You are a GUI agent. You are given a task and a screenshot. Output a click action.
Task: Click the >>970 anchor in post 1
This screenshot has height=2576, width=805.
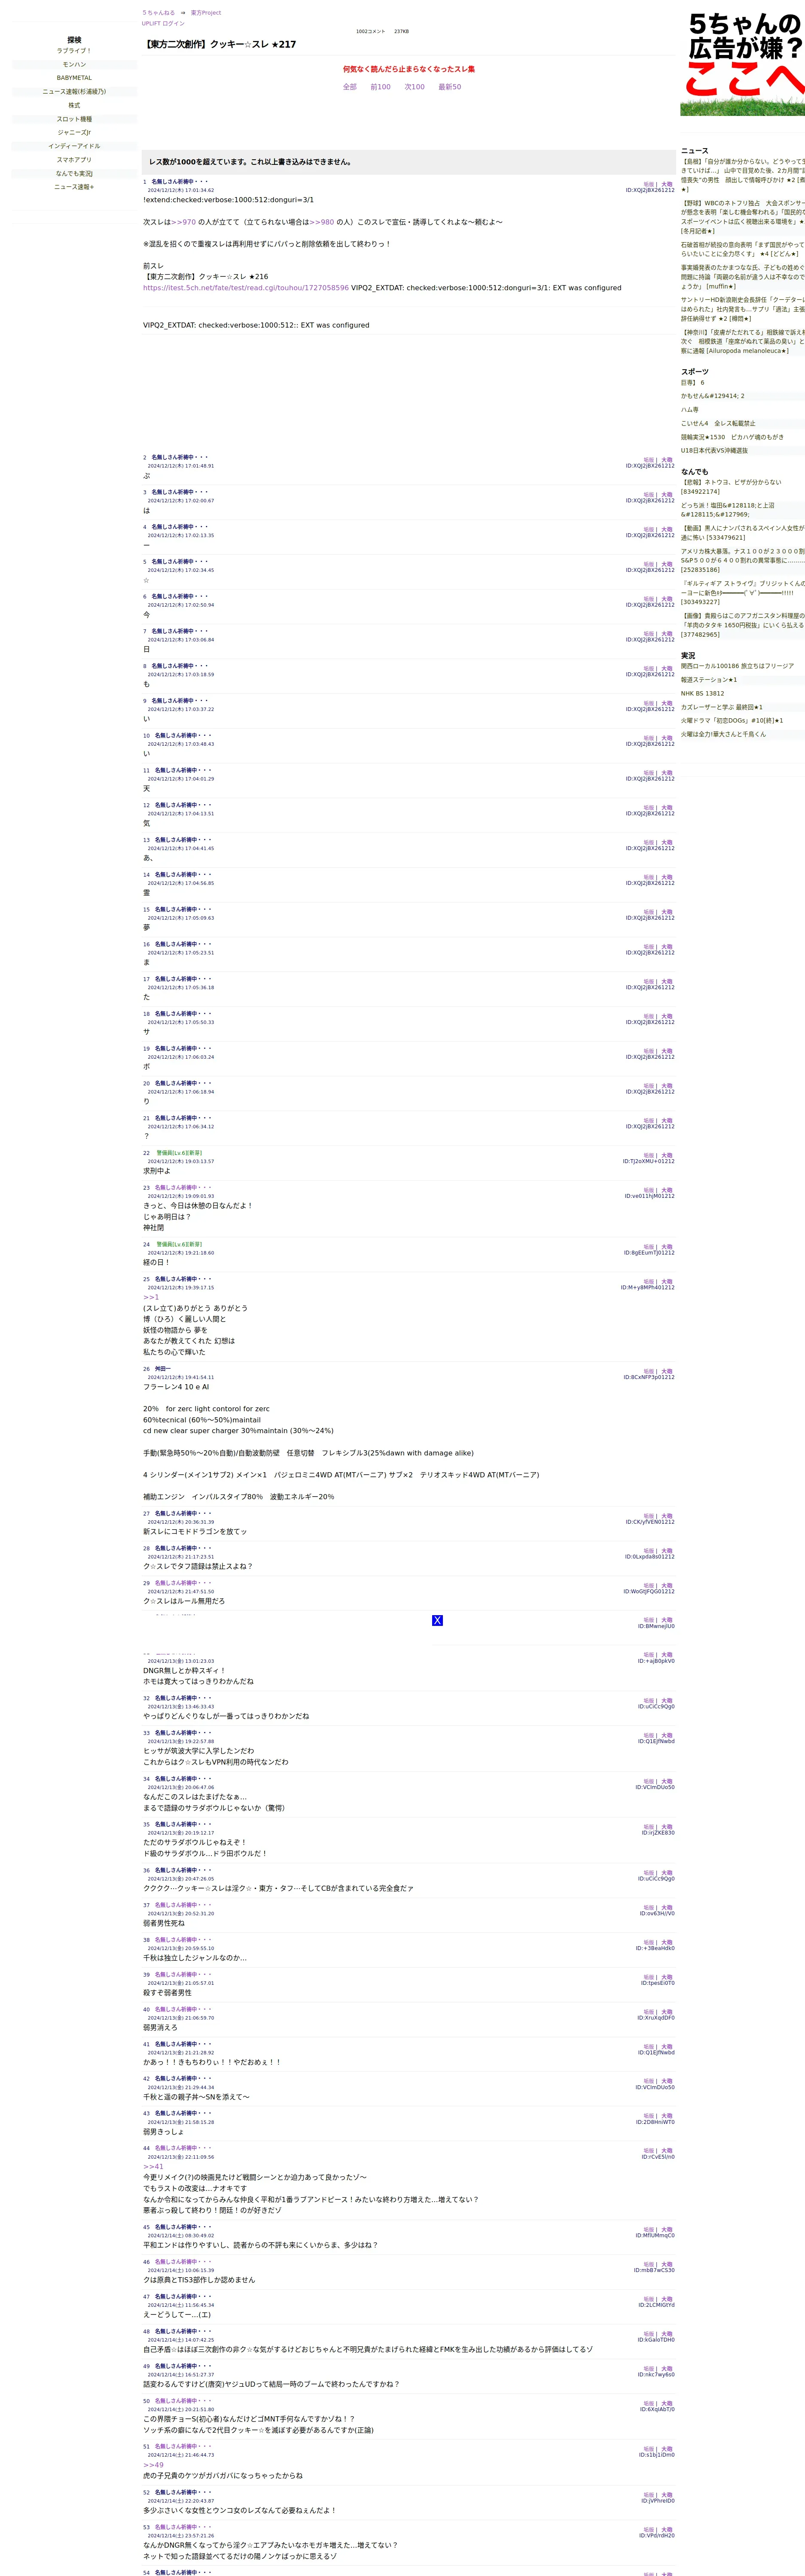(184, 222)
